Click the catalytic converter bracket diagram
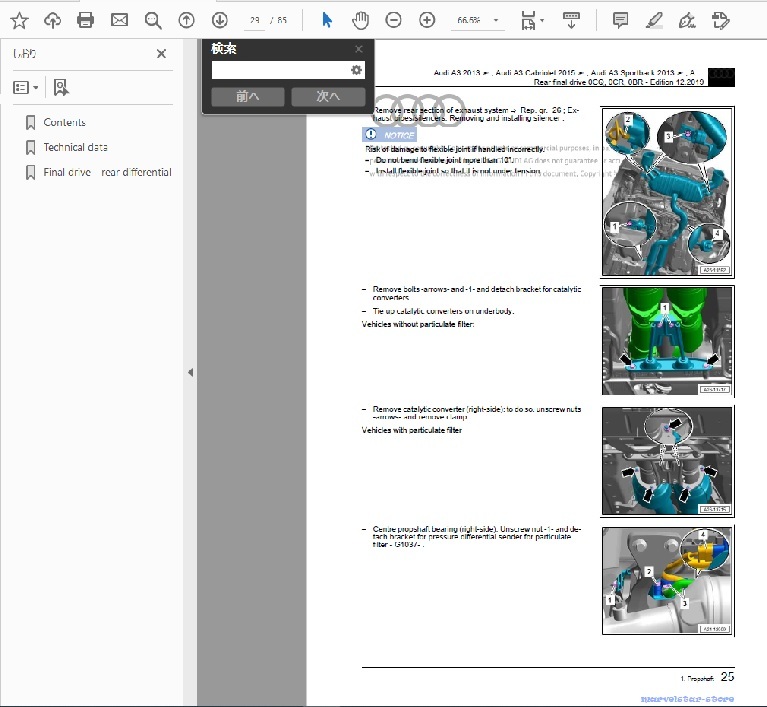 pyautogui.click(x=668, y=341)
